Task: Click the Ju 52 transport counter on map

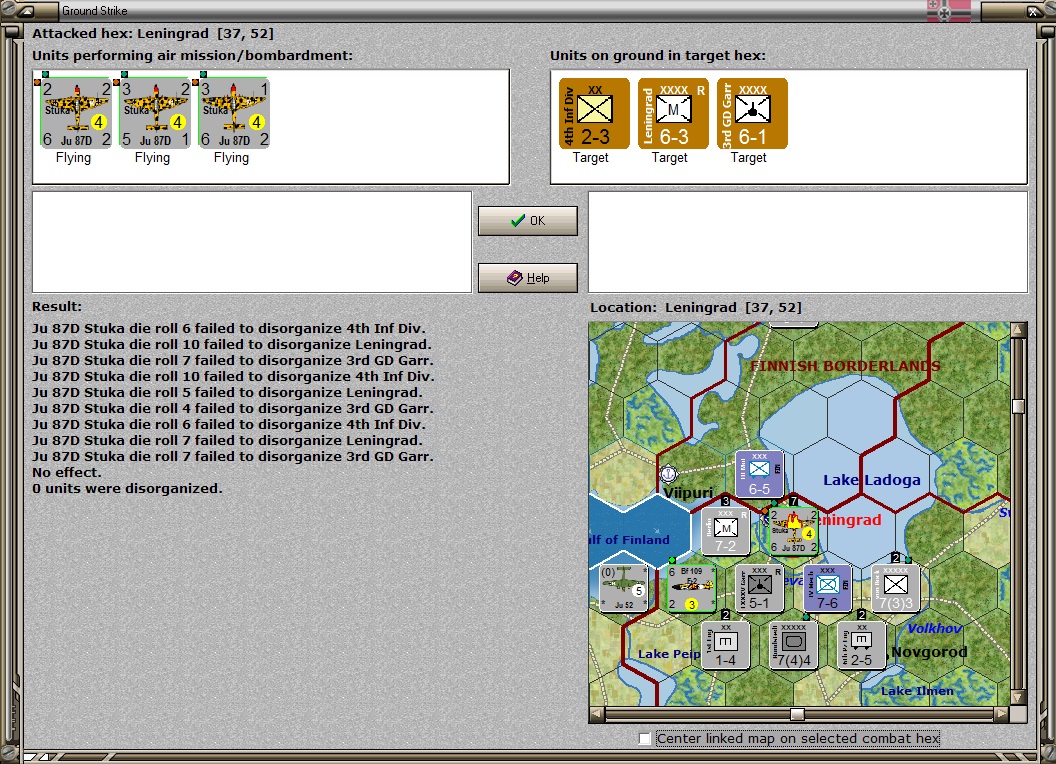Action: tap(624, 588)
